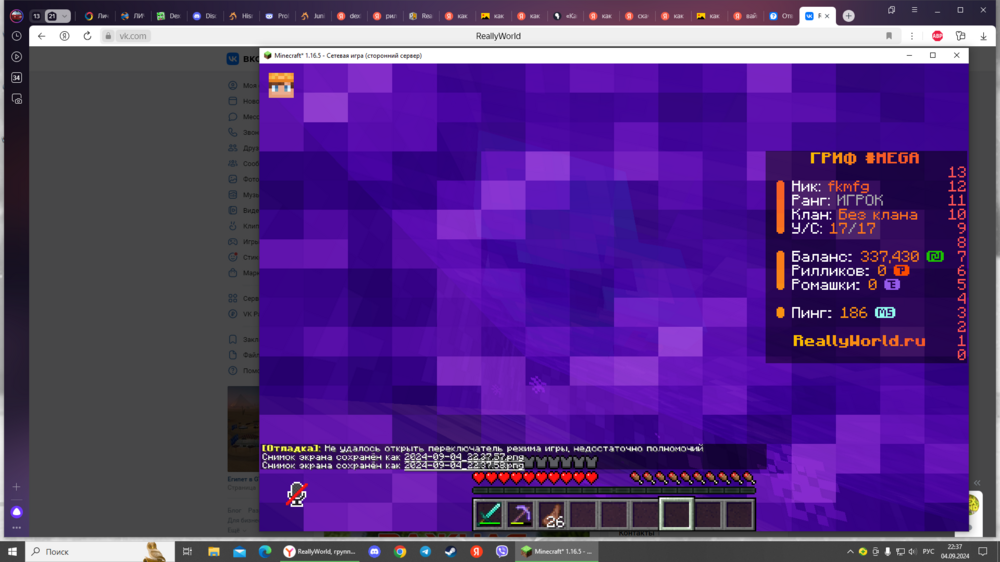Click the ГРИФ #MEGA scoreboard title
The width and height of the screenshot is (1000, 562).
coord(864,158)
